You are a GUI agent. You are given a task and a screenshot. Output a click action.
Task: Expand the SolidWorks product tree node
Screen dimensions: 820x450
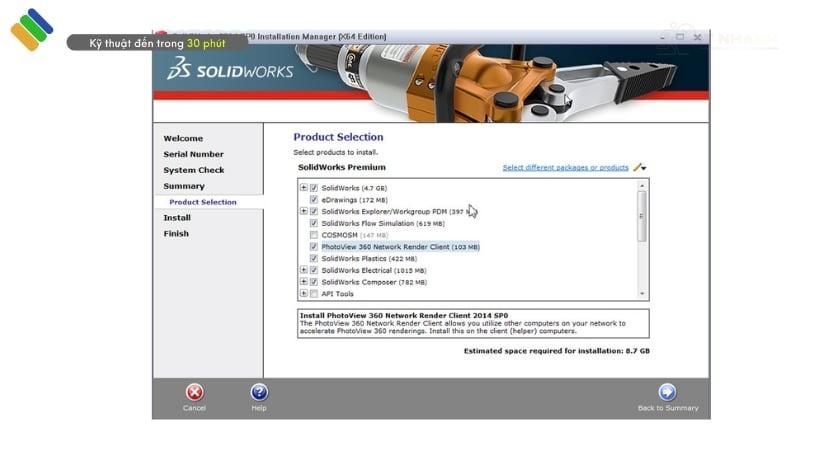[x=304, y=188]
